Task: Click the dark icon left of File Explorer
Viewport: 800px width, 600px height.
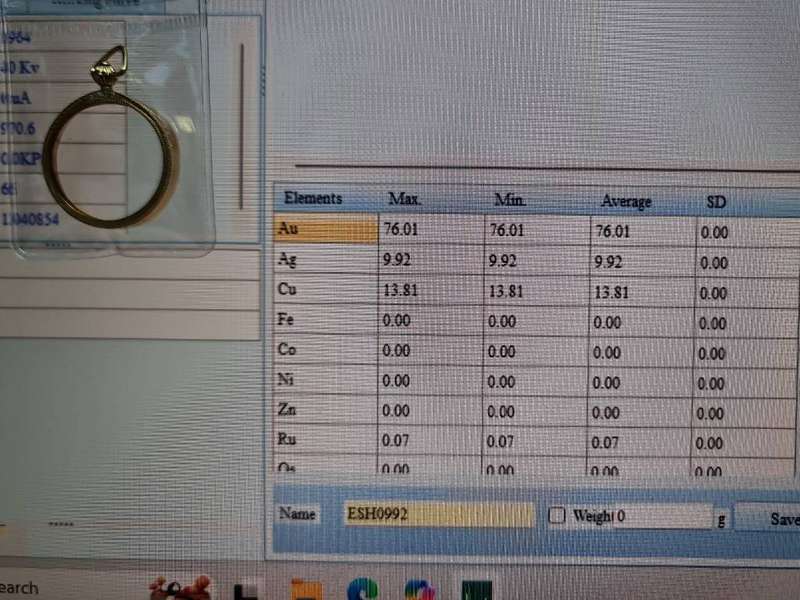Action: [246, 590]
